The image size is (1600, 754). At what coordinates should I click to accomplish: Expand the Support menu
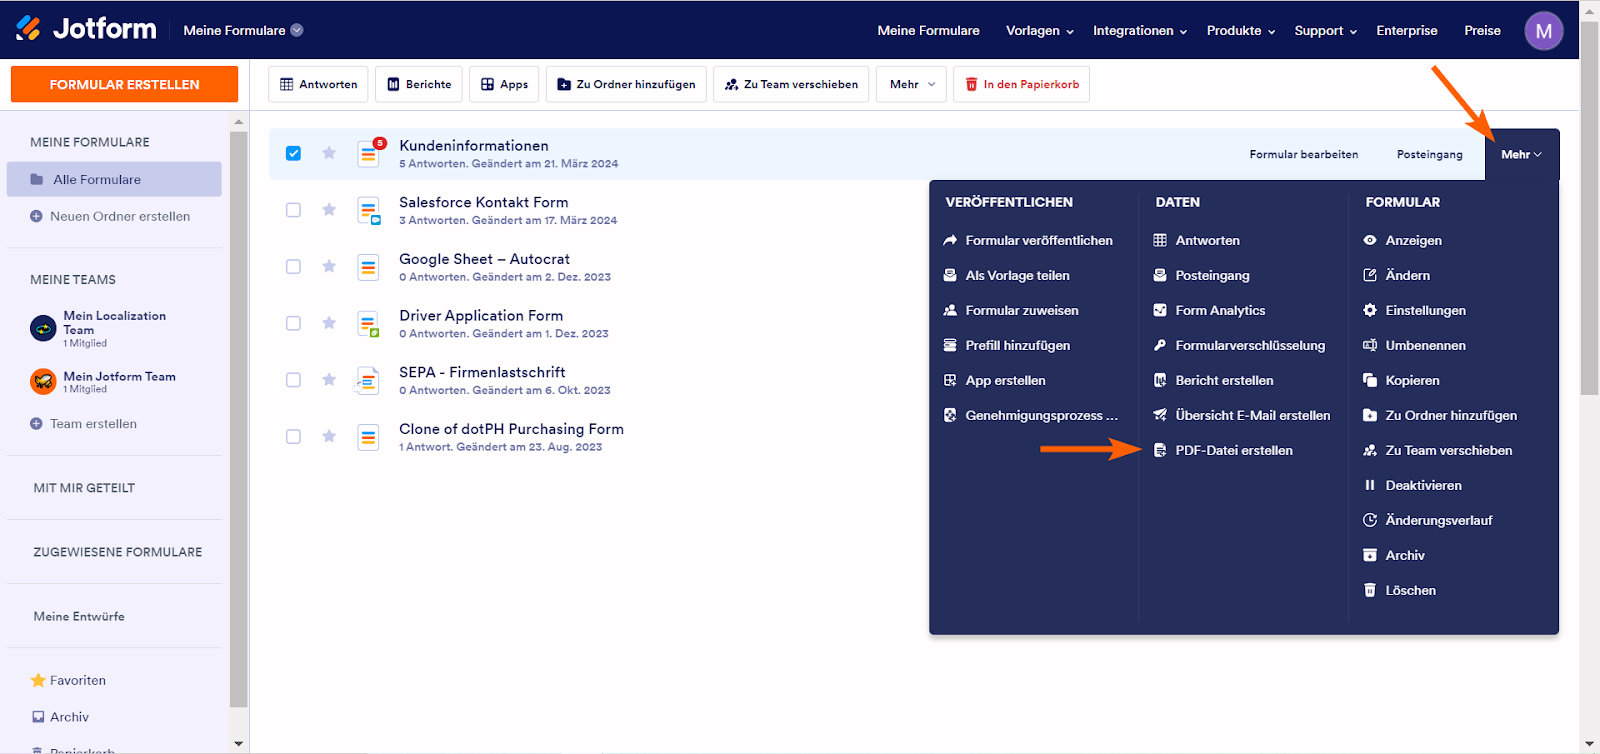[1326, 31]
